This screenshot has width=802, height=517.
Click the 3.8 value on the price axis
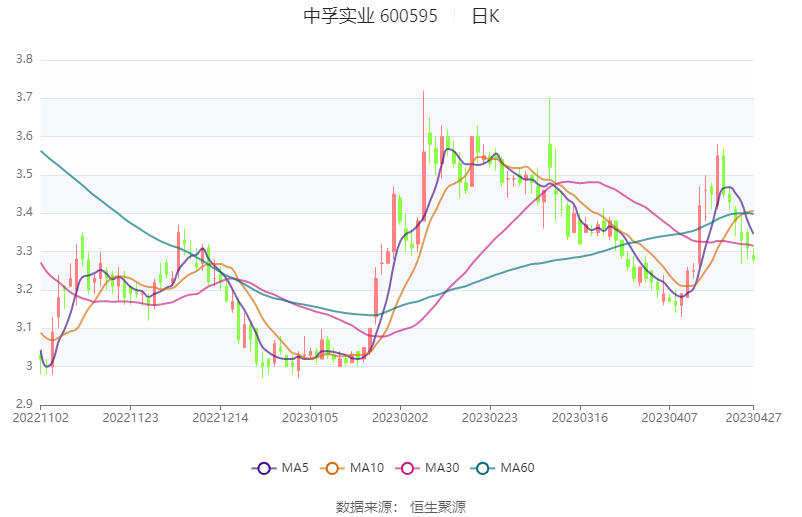[x=24, y=60]
